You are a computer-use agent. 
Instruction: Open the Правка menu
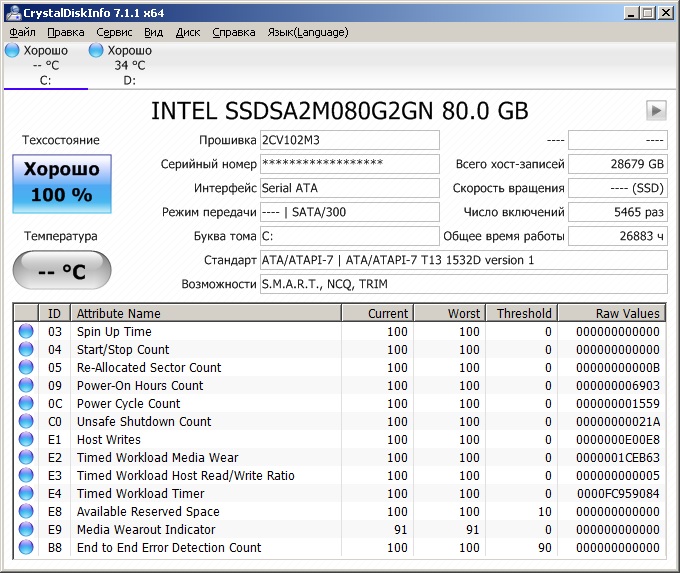pyautogui.click(x=65, y=33)
